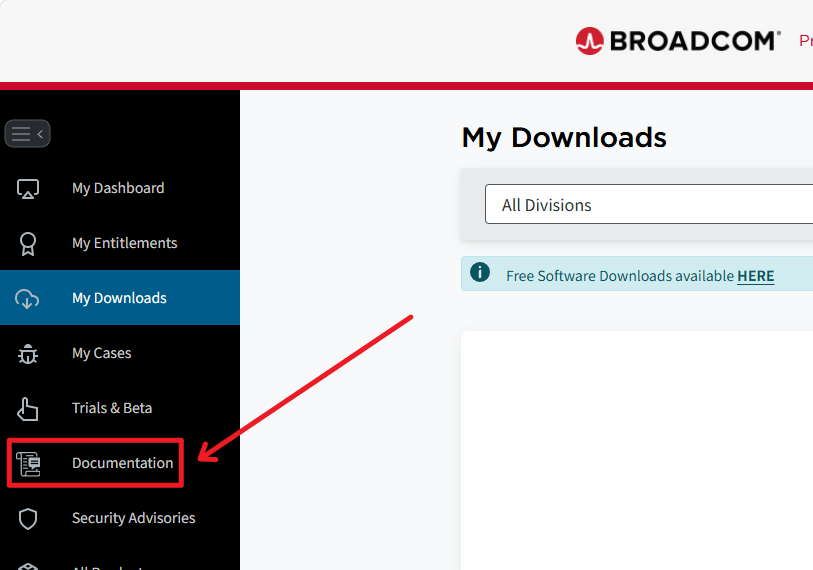The height and width of the screenshot is (570, 813).
Task: Open My Entitlements page
Action: point(124,243)
